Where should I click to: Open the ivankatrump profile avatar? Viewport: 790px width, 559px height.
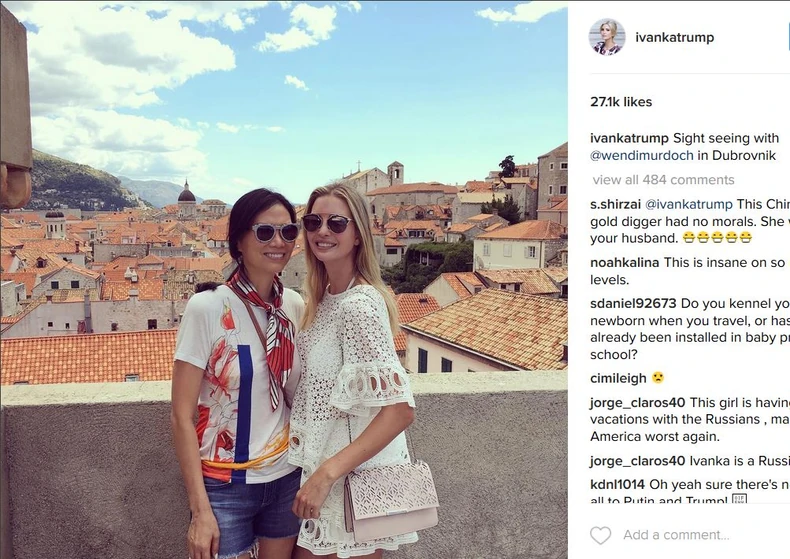607,37
